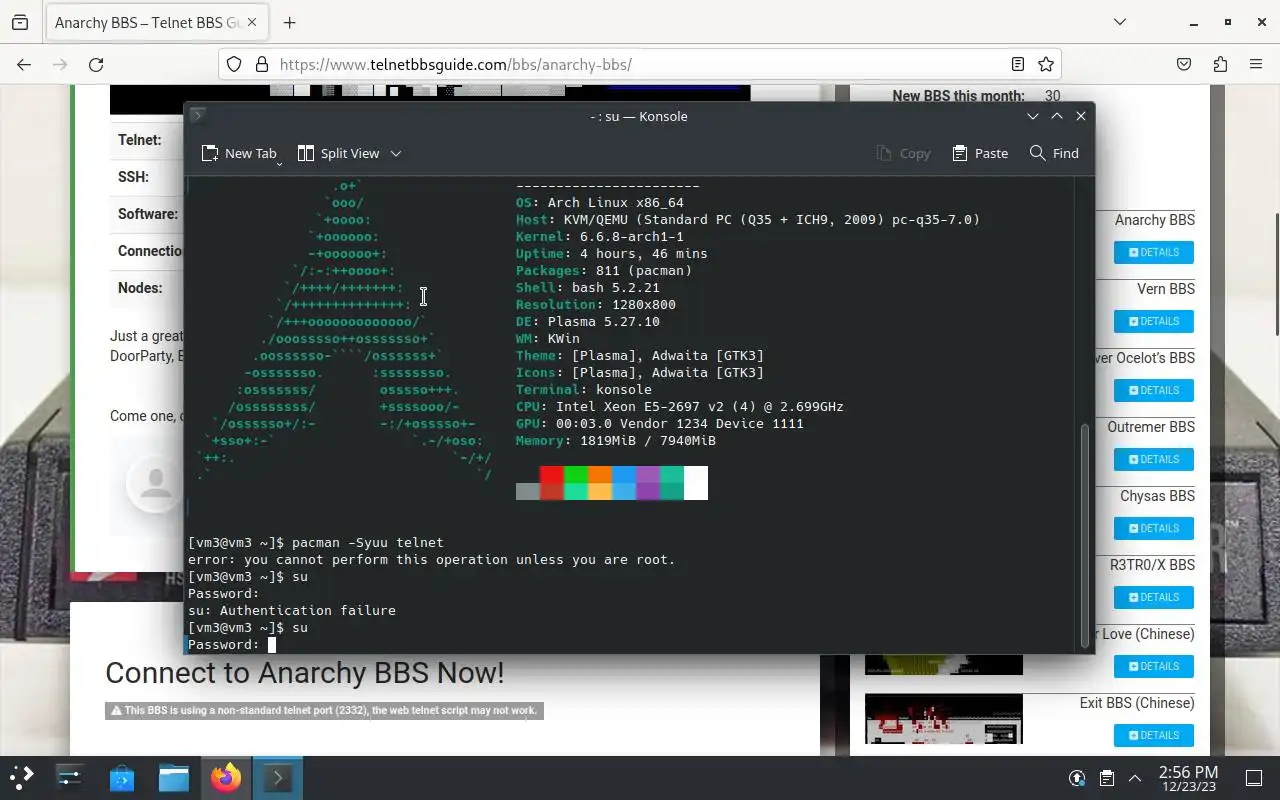Viewport: 1280px width, 800px height.
Task: Click DETAILS button under Anarchy BBS
Action: (x=1154, y=252)
